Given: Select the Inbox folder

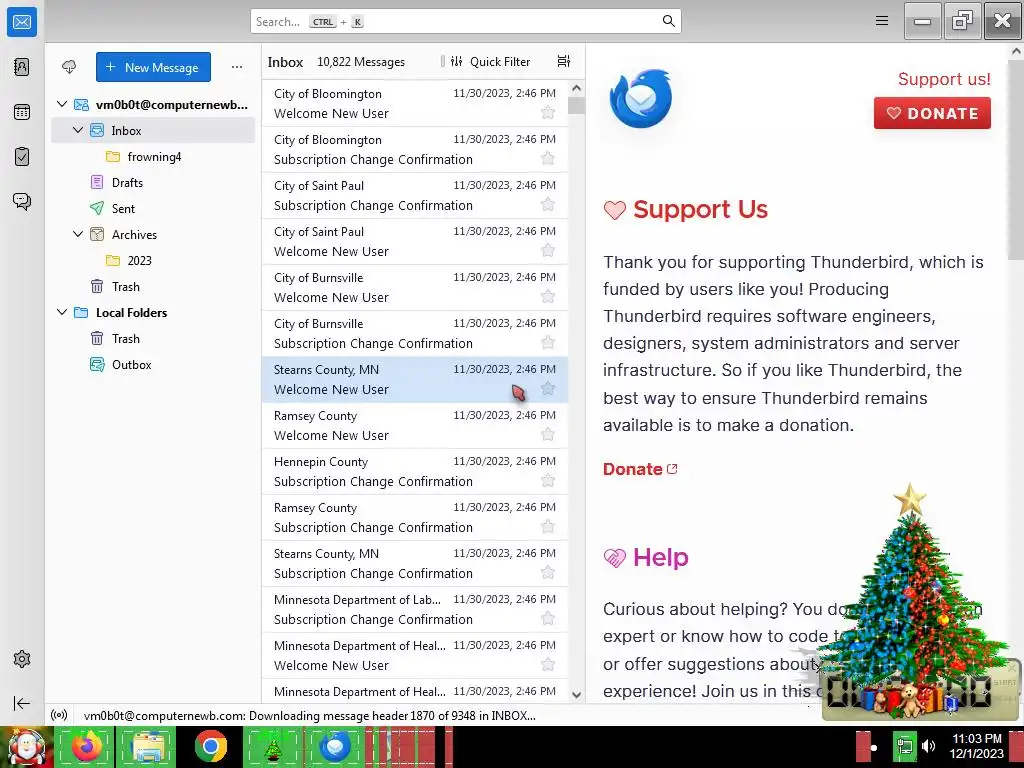Looking at the screenshot, I should [153, 131].
